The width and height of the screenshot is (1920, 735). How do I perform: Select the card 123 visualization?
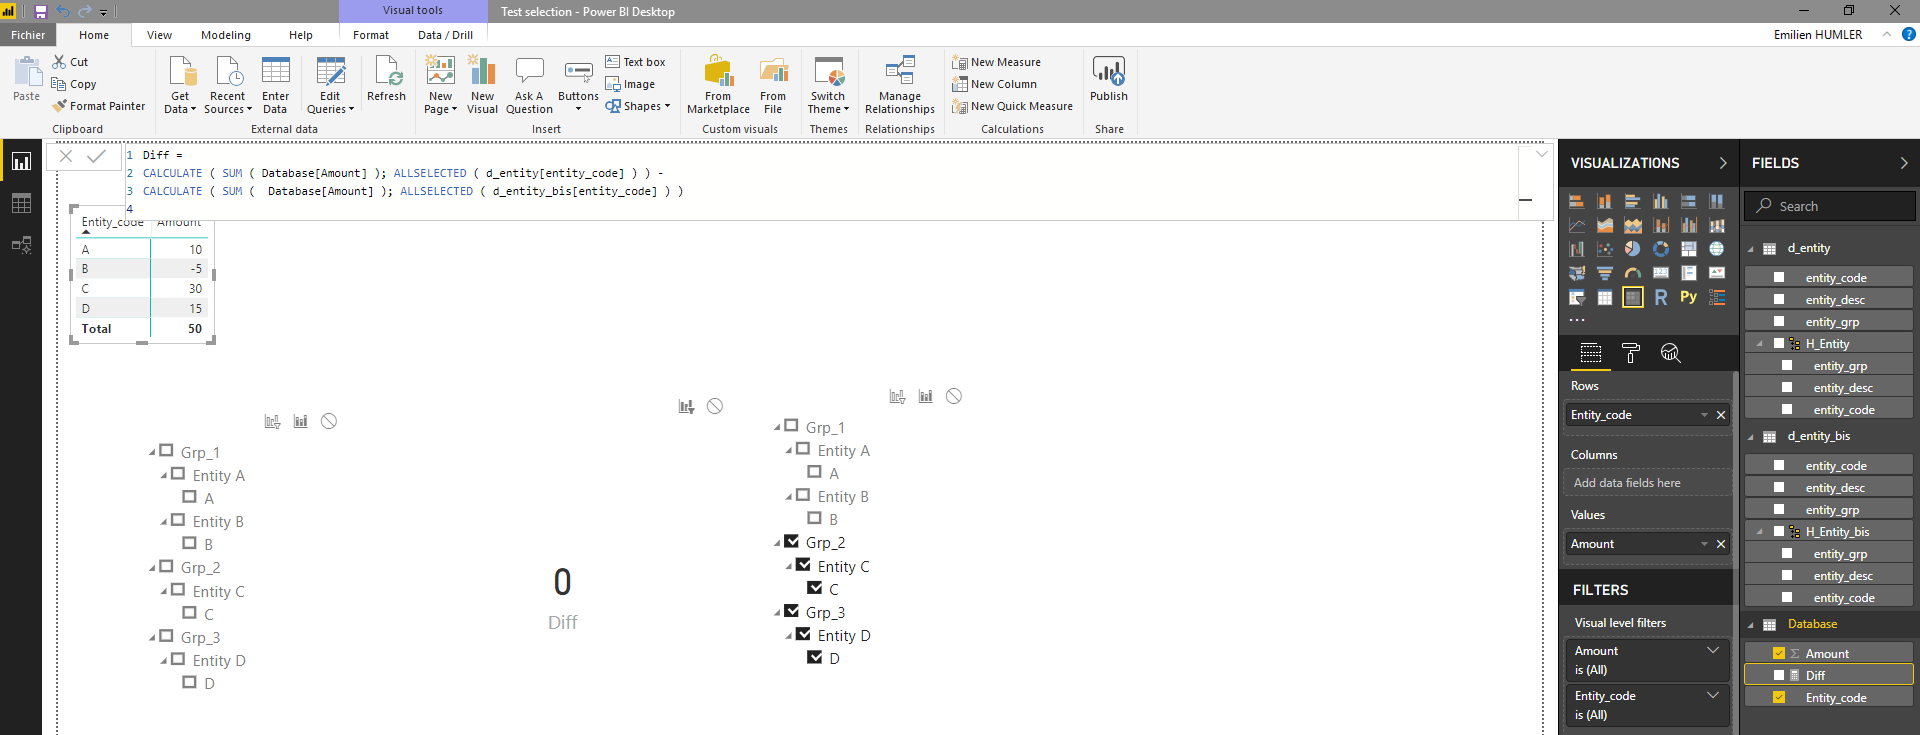pyautogui.click(x=1660, y=273)
